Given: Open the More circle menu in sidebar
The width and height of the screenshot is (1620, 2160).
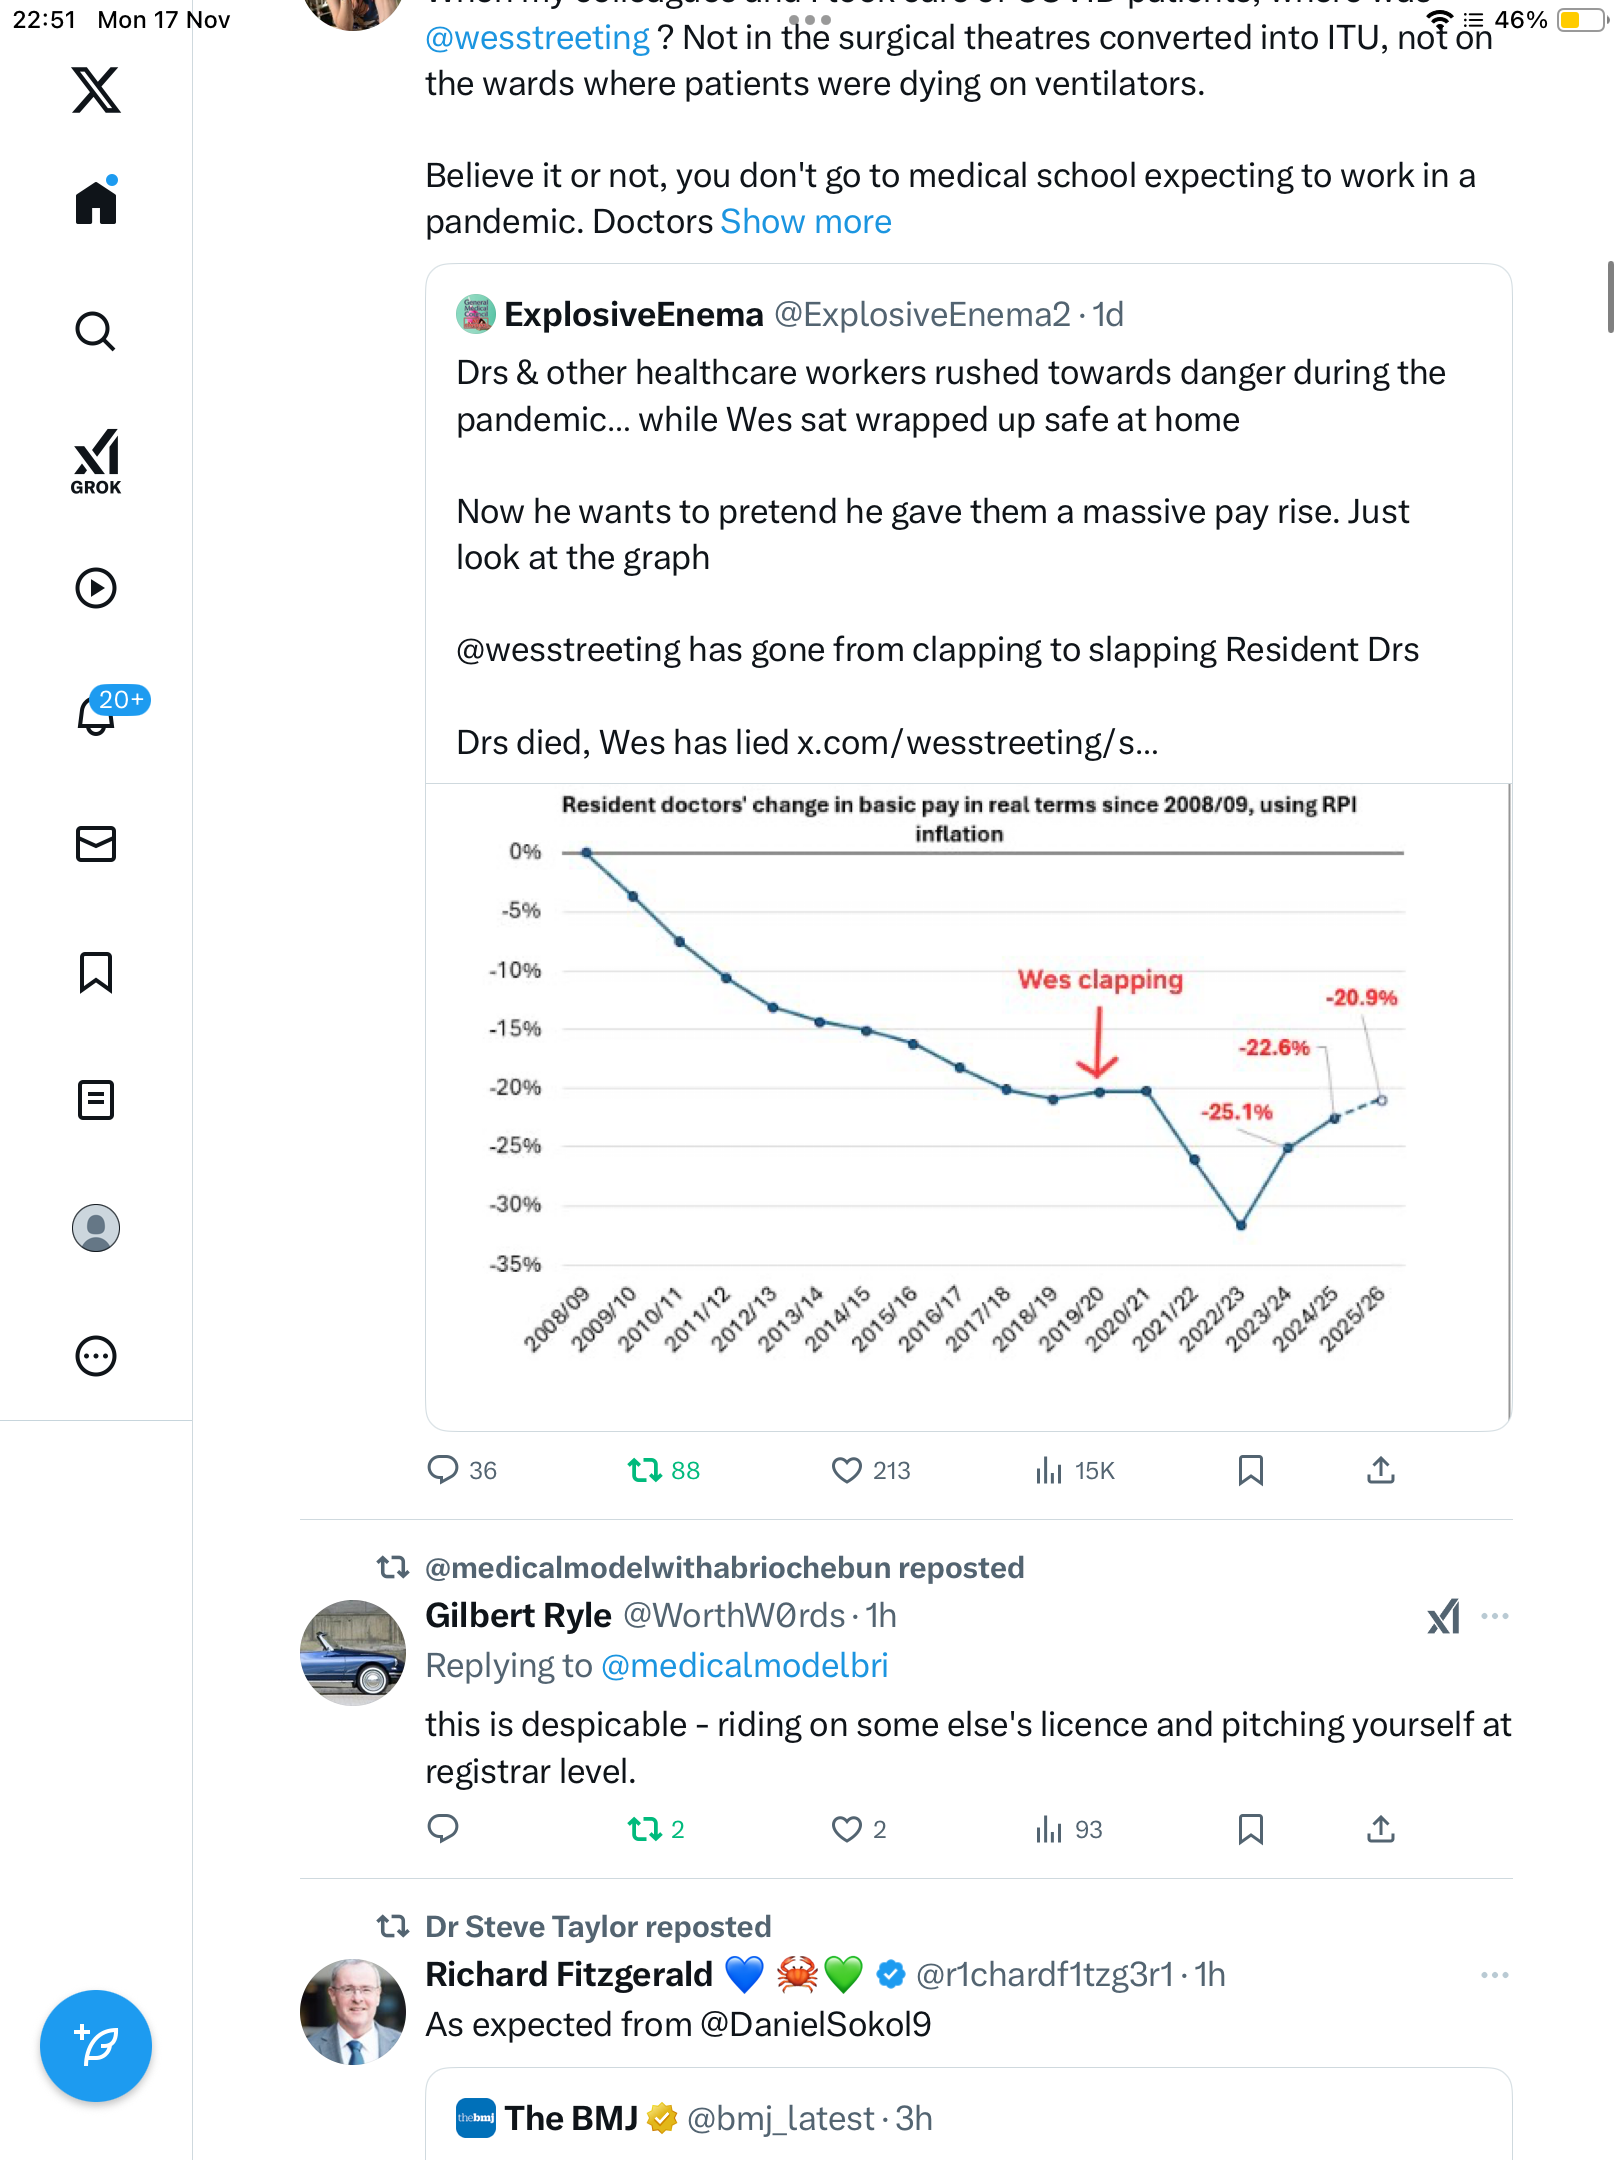Looking at the screenshot, I should [96, 1356].
